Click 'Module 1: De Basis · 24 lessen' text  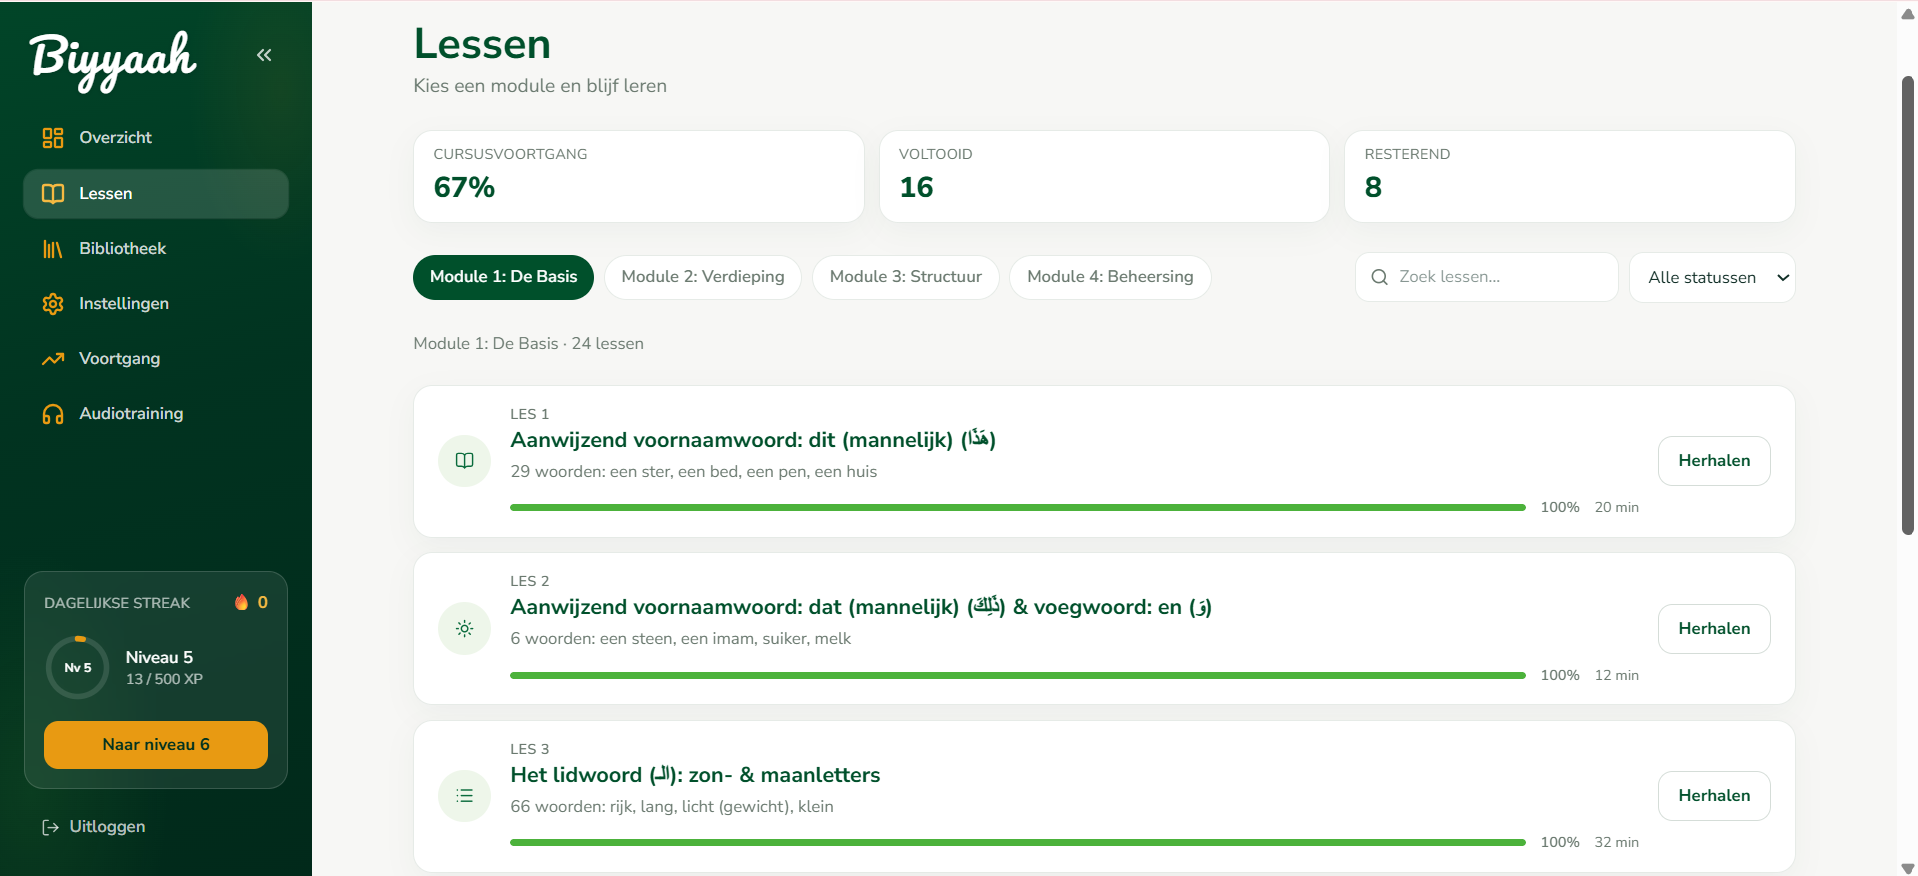click(528, 344)
